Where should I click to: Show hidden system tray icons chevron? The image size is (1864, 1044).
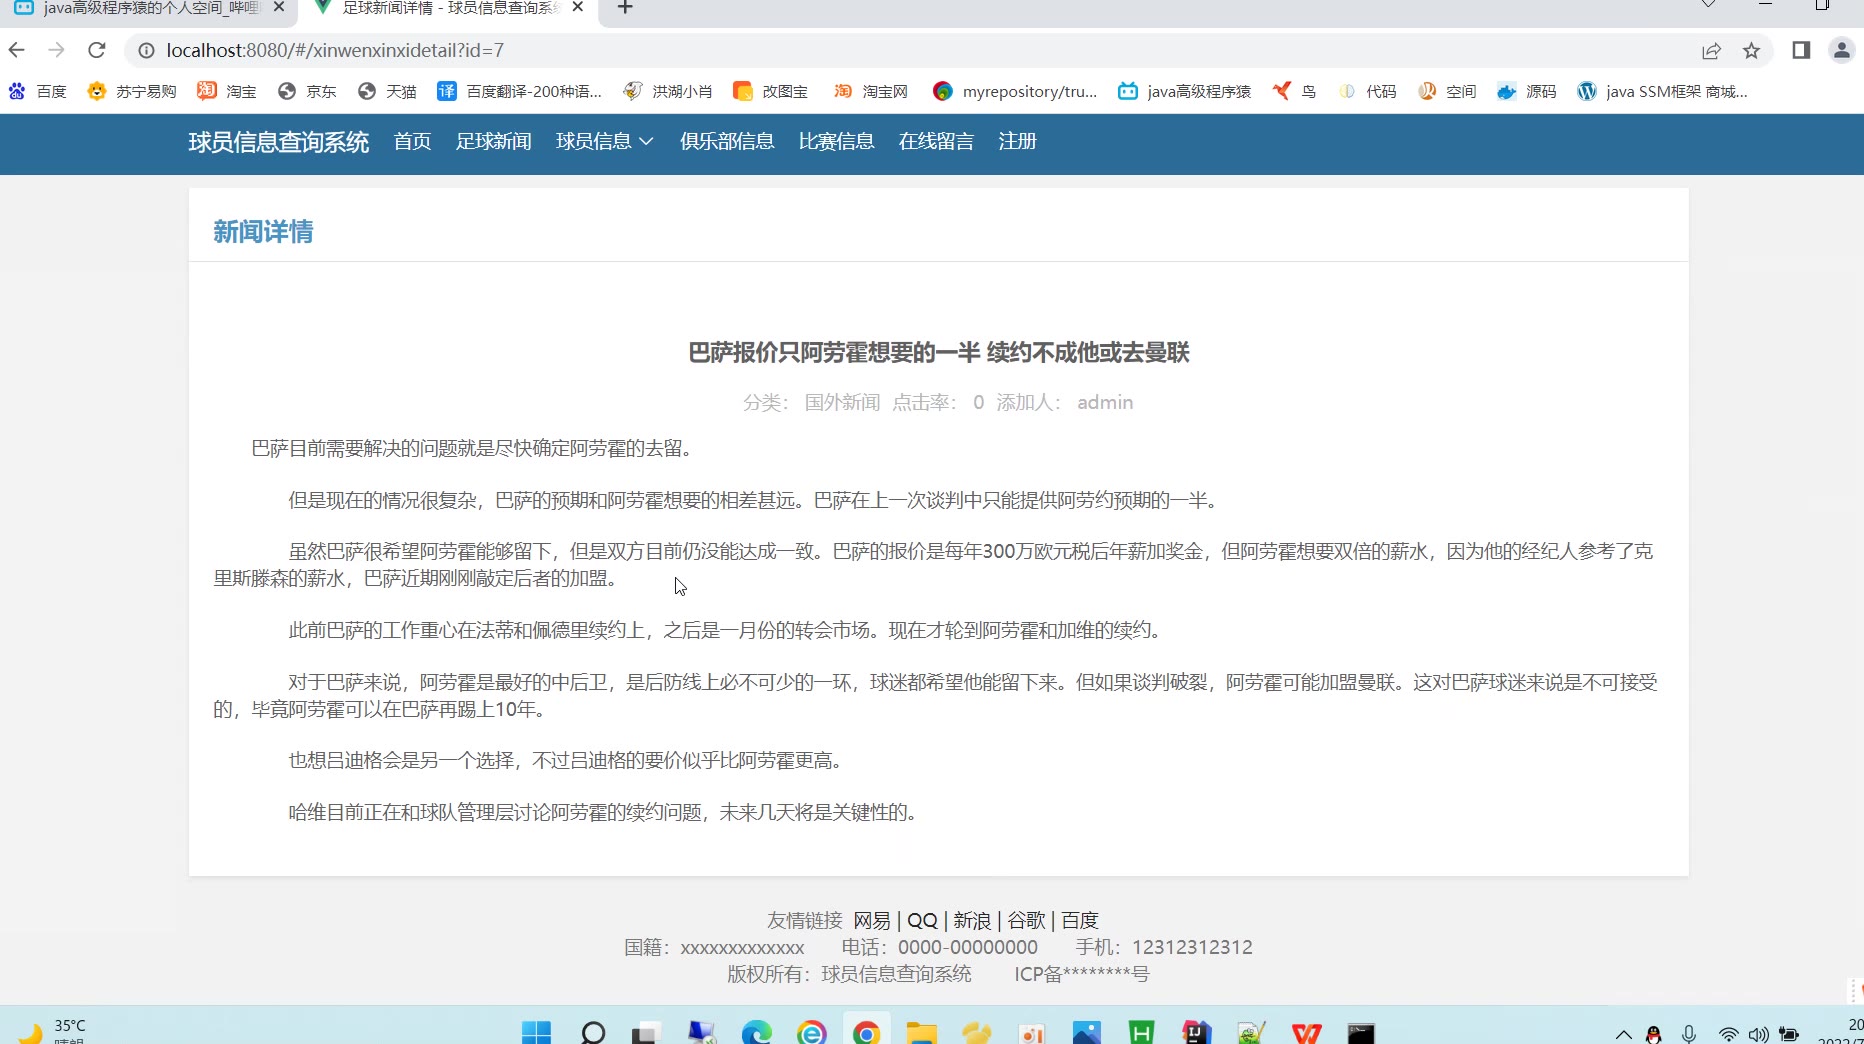pos(1623,1034)
